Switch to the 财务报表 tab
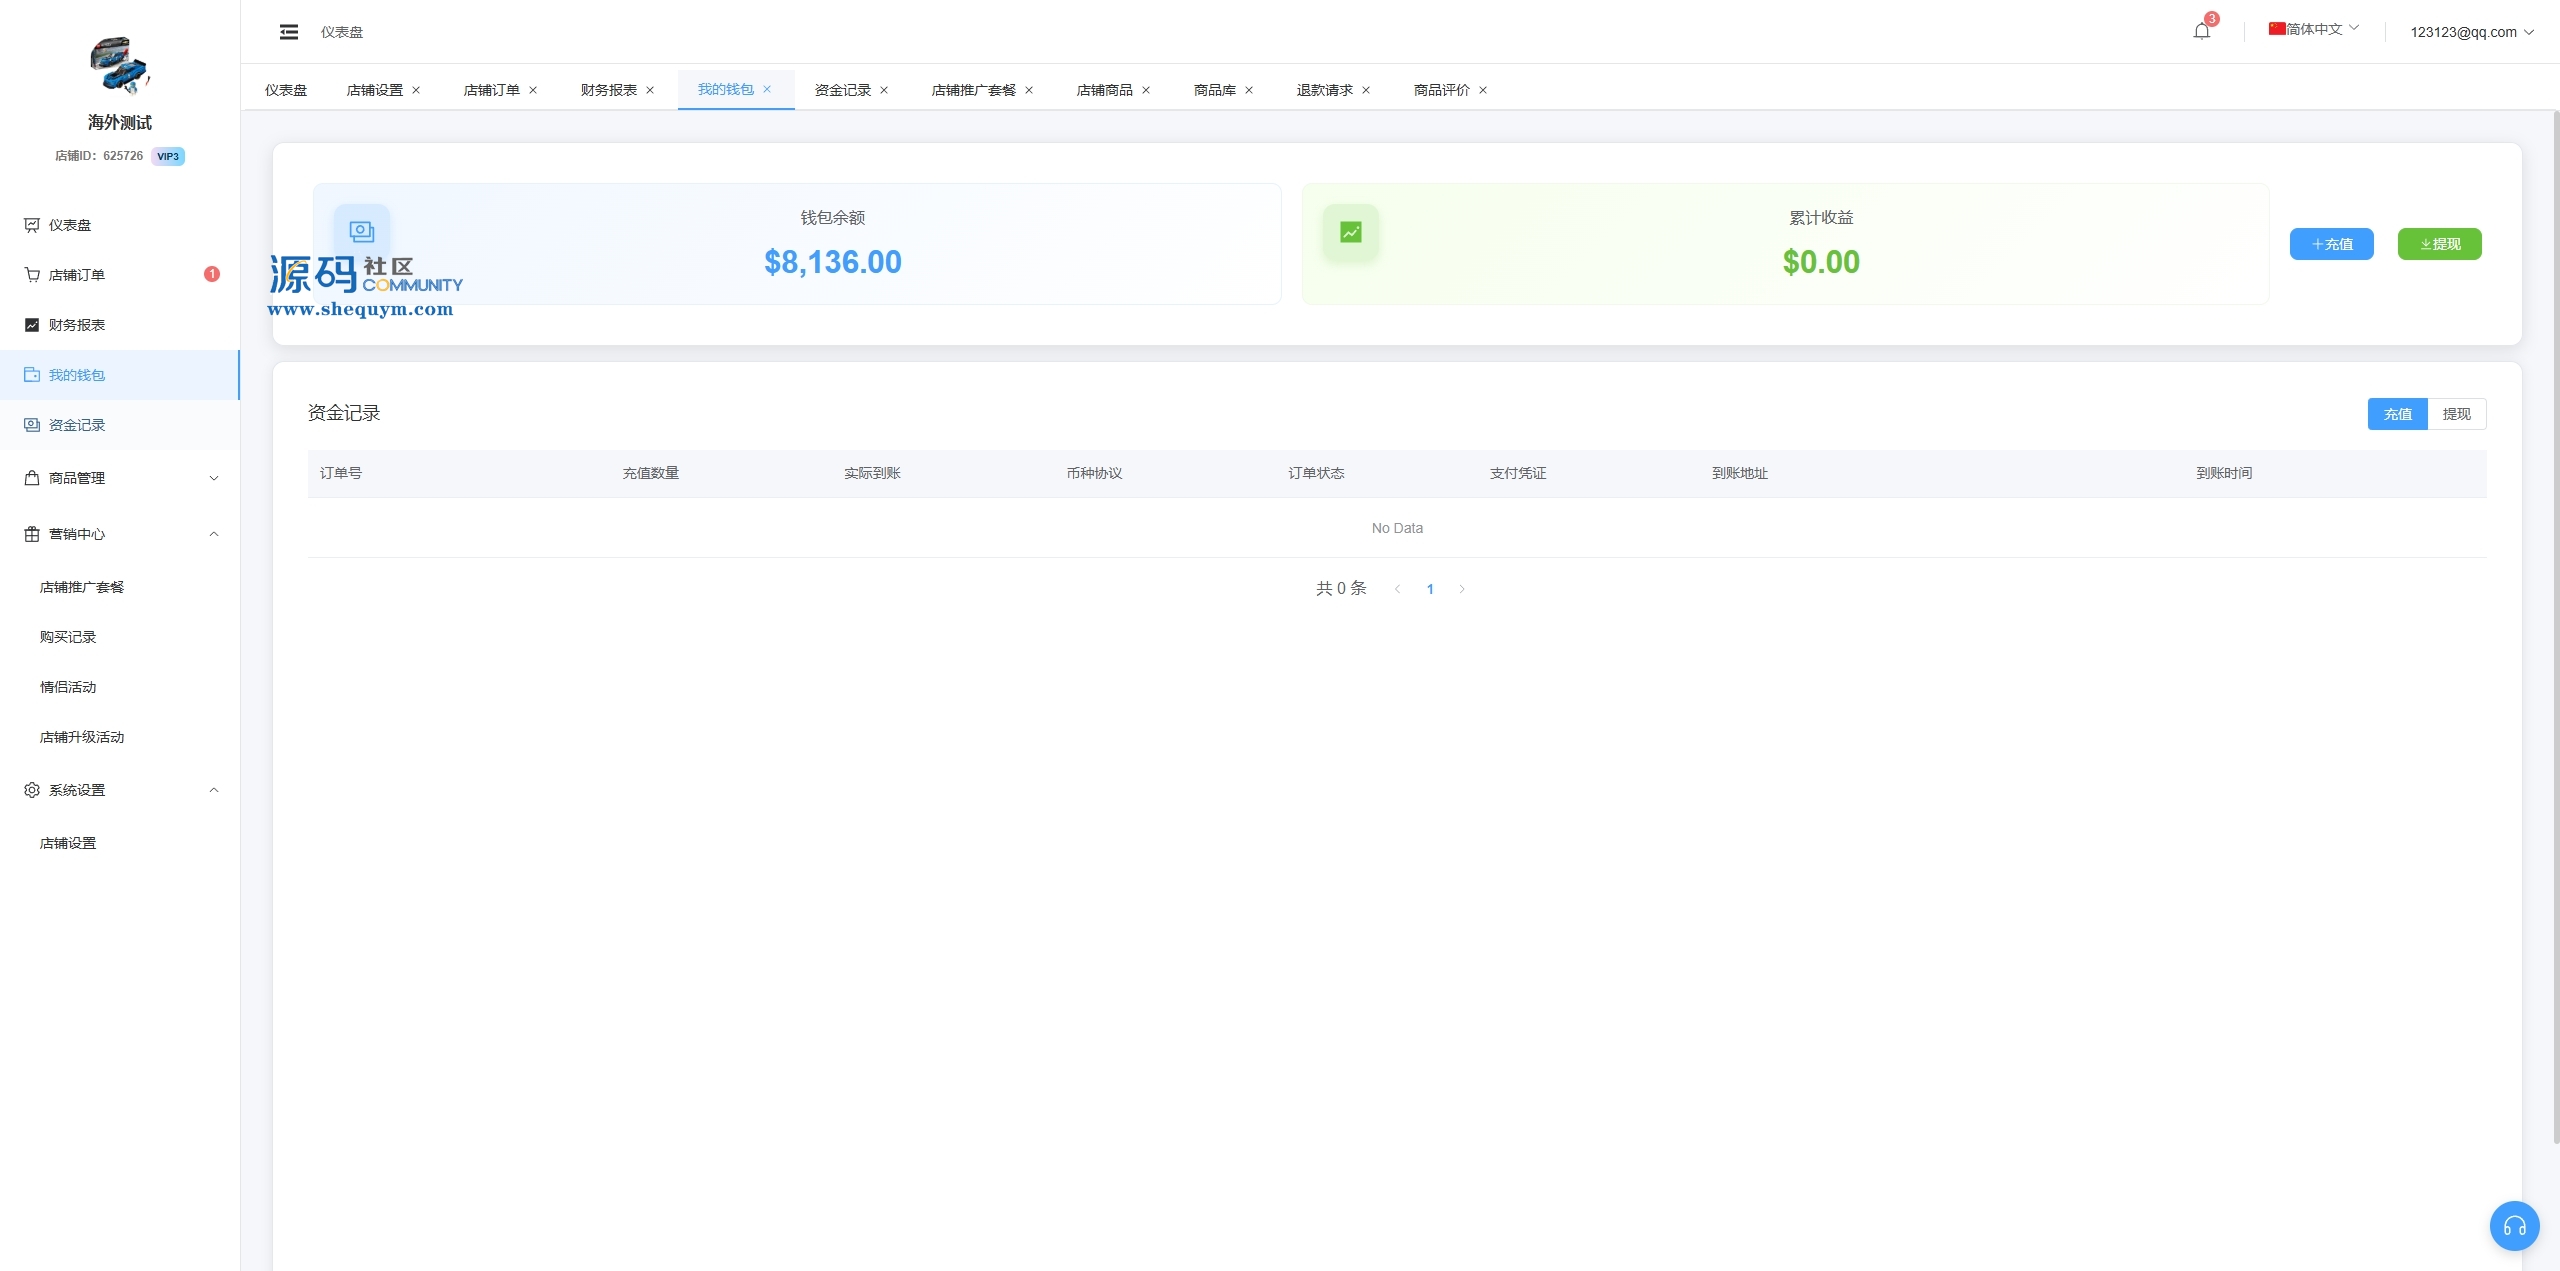The width and height of the screenshot is (2560, 1271). [608, 90]
